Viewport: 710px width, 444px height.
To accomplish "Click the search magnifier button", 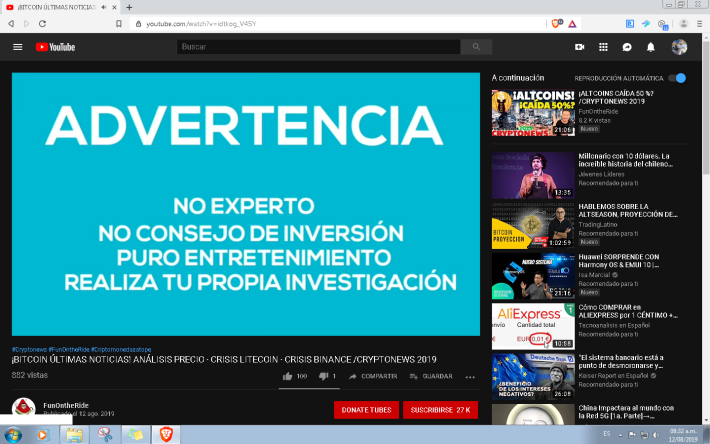I will (x=476, y=47).
